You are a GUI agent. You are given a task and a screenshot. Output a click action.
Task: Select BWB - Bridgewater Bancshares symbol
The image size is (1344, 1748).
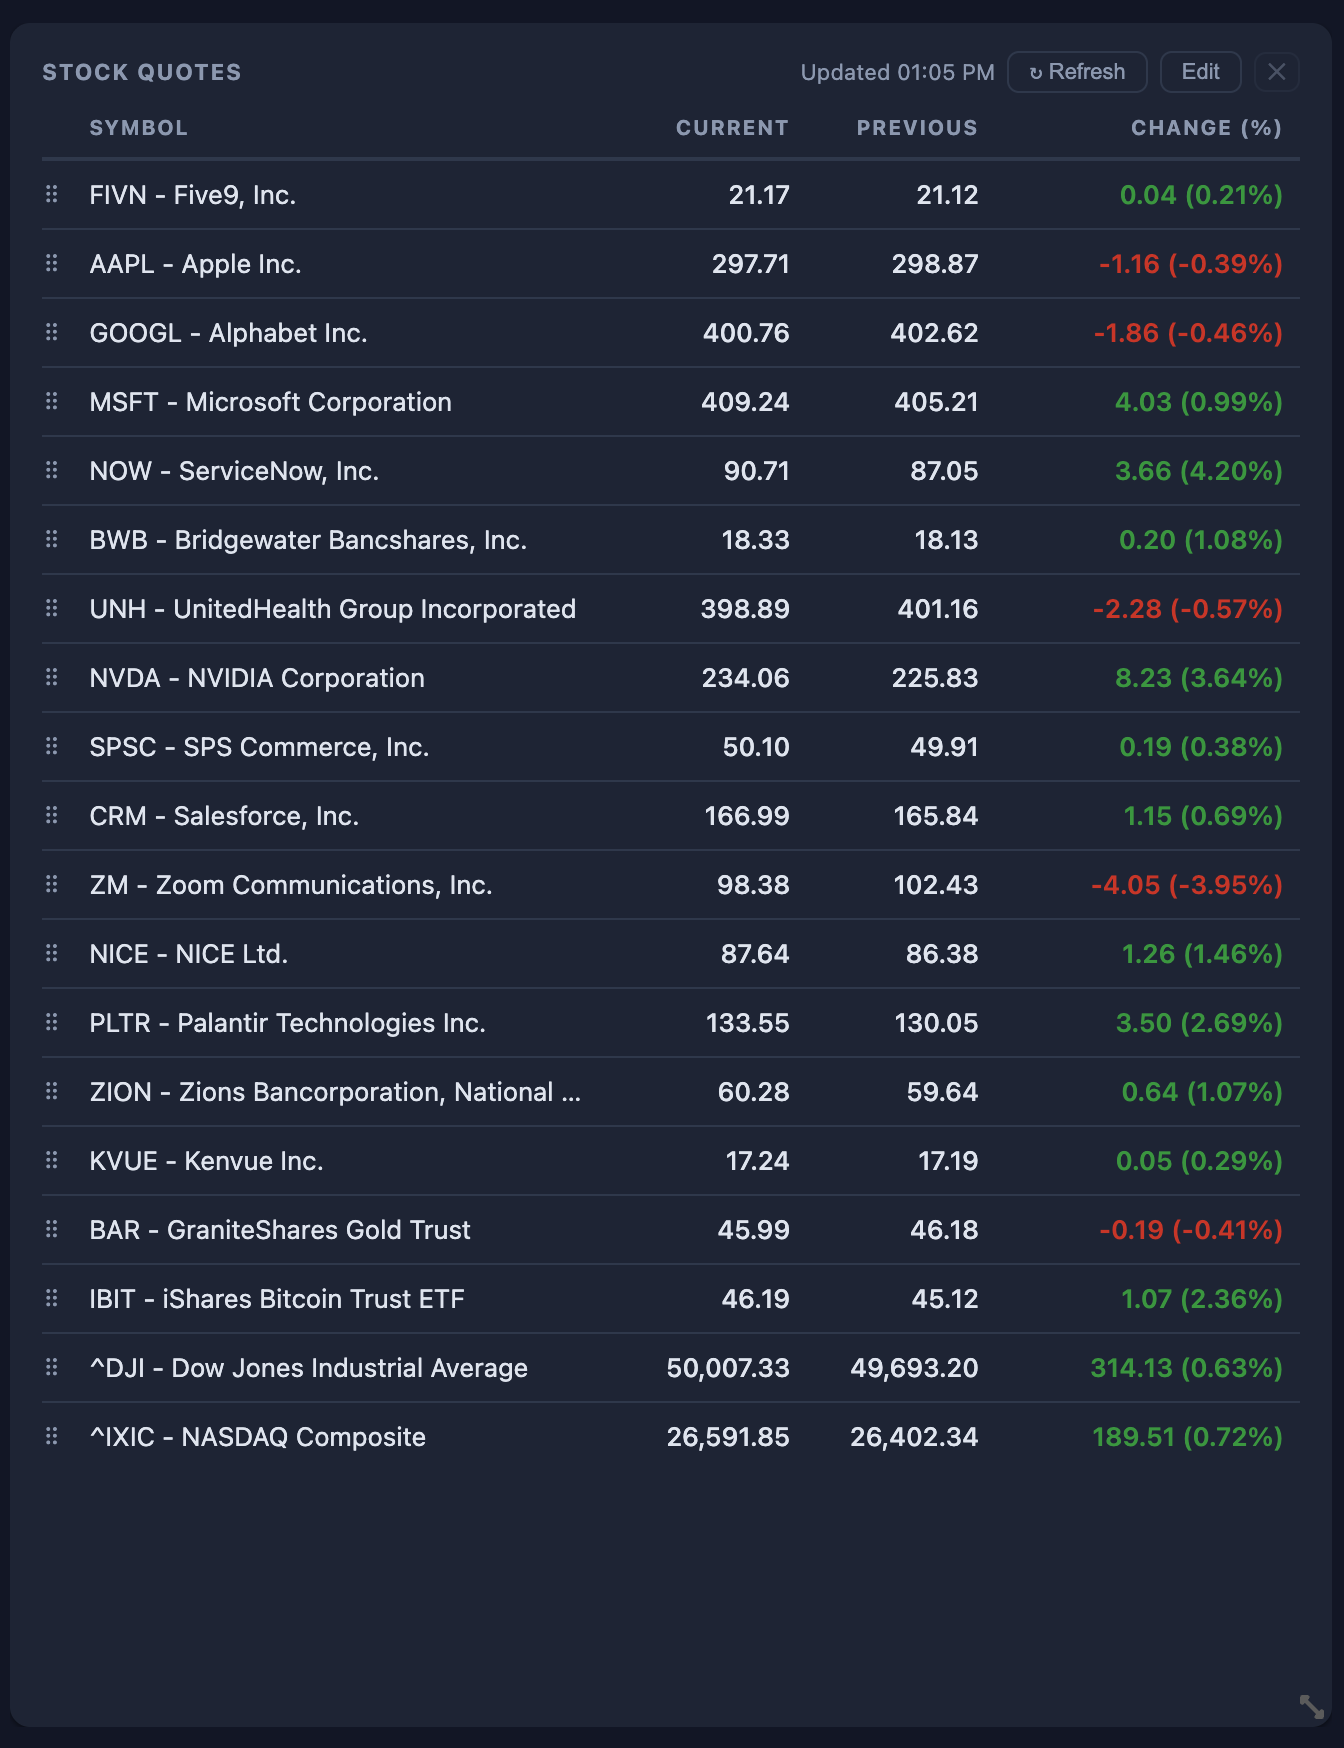click(308, 540)
